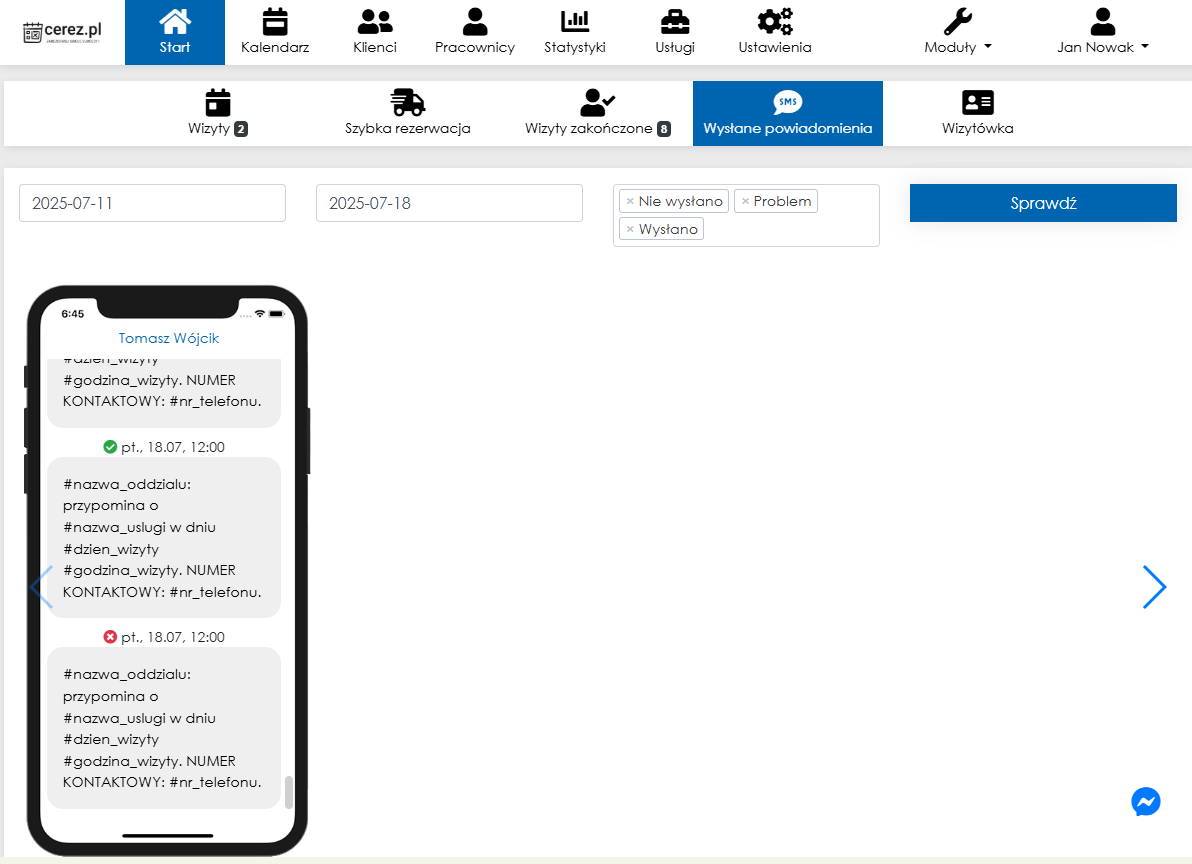Open the Kalendarz calendar icon
Image resolution: width=1192 pixels, height=864 pixels.
click(x=274, y=22)
